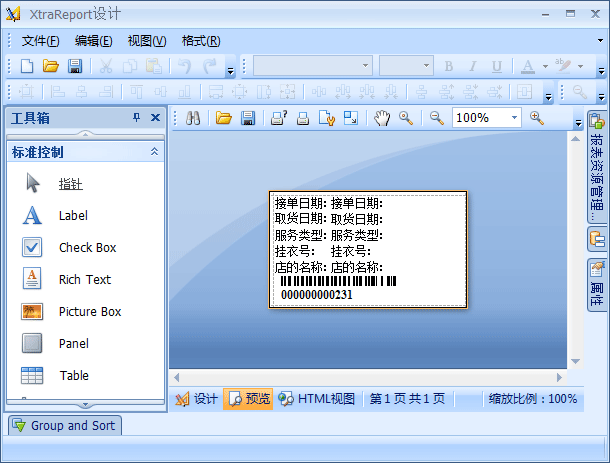Open the font size combo box

tap(406, 65)
